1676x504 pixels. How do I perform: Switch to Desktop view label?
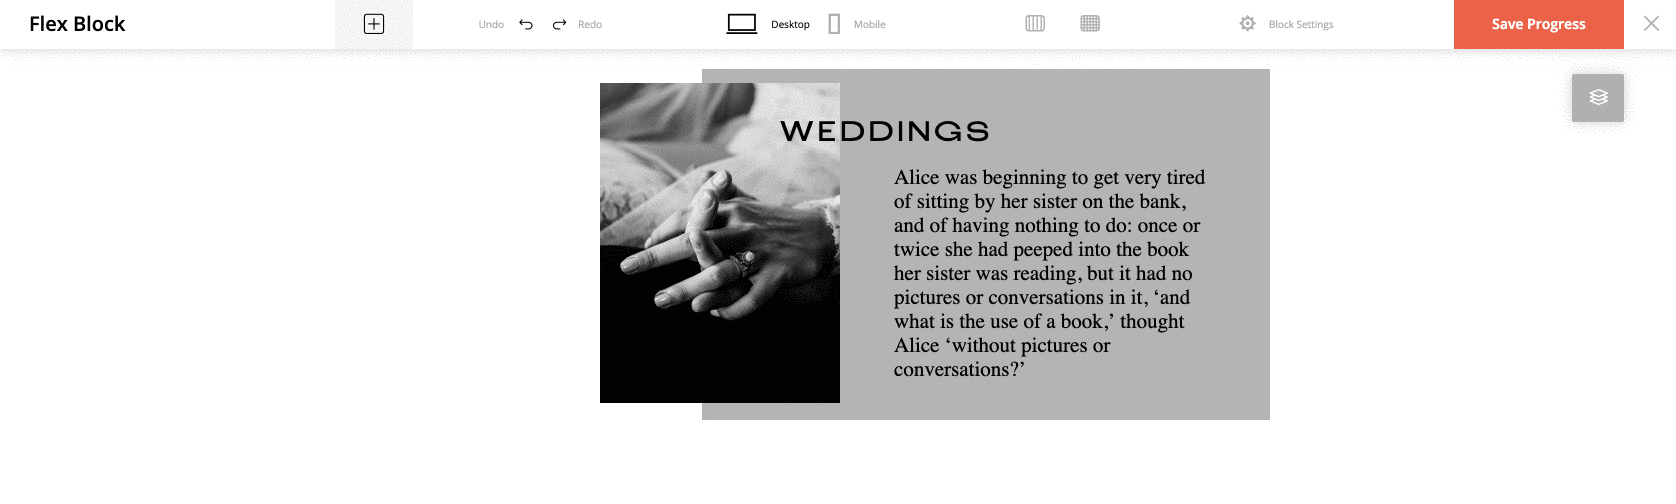(x=790, y=24)
